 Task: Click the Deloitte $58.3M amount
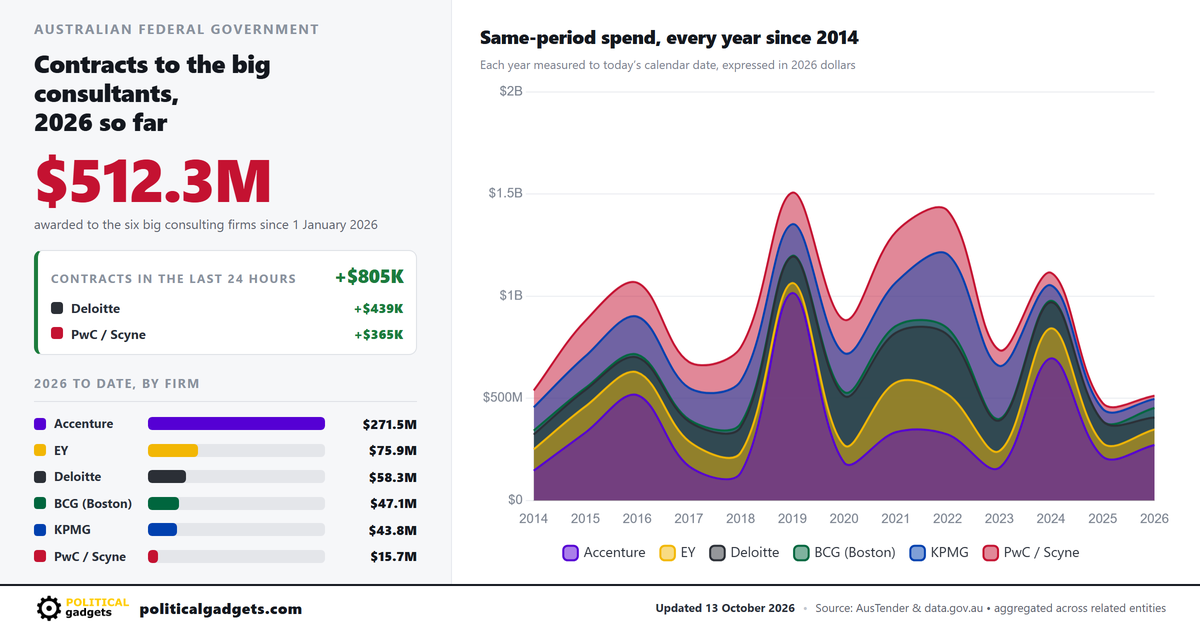click(x=392, y=477)
